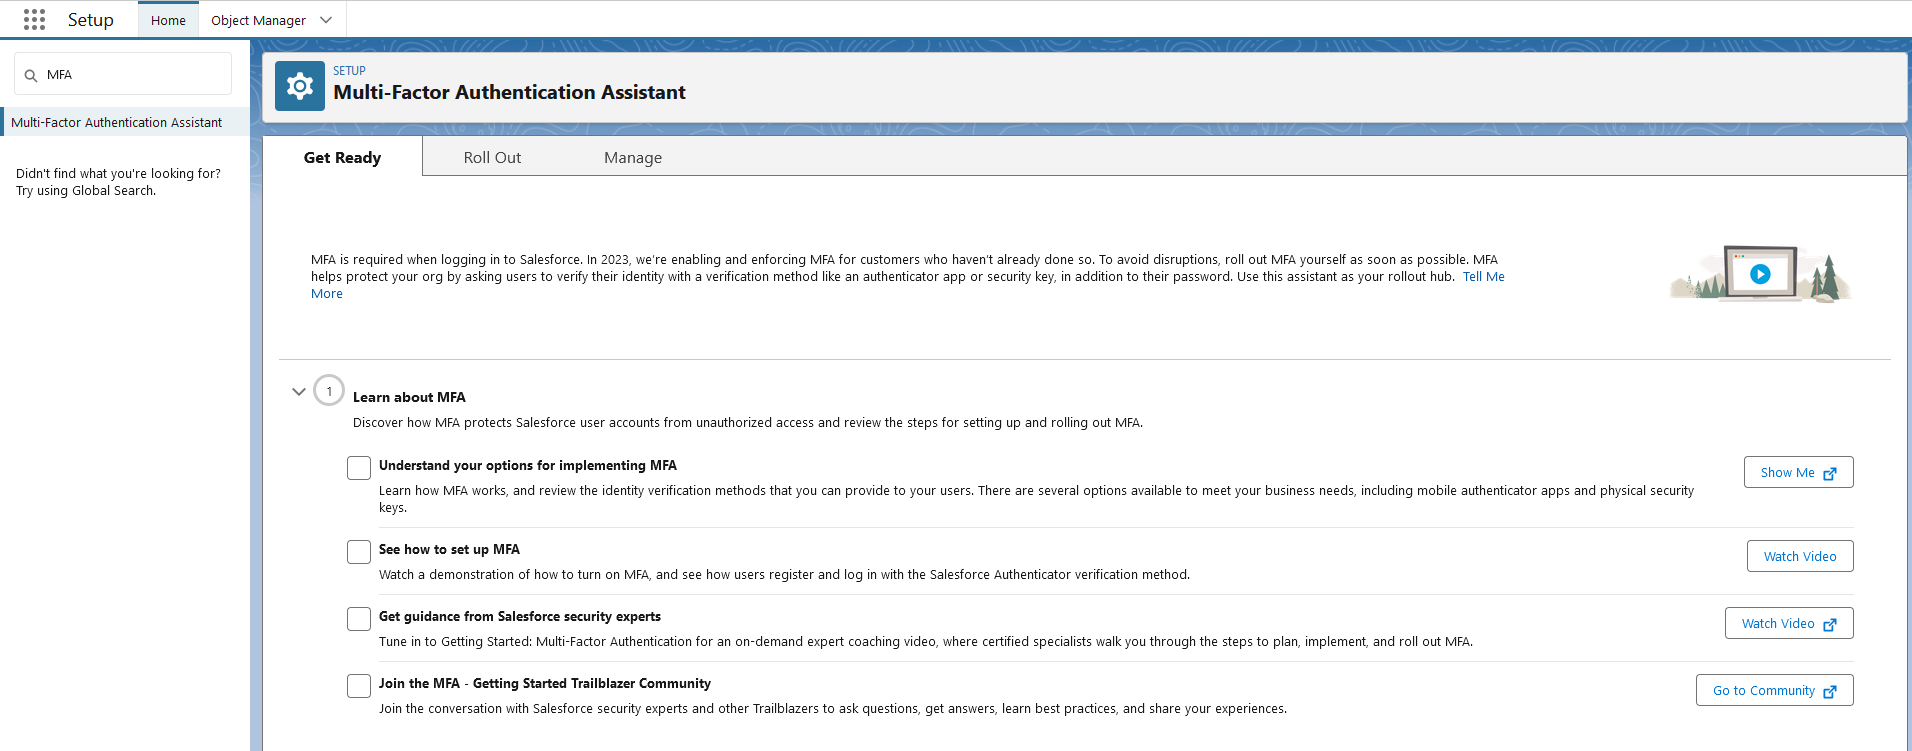Select Multi-Factor Authentication Assistant in sidebar
This screenshot has height=751, width=1912.
point(125,122)
